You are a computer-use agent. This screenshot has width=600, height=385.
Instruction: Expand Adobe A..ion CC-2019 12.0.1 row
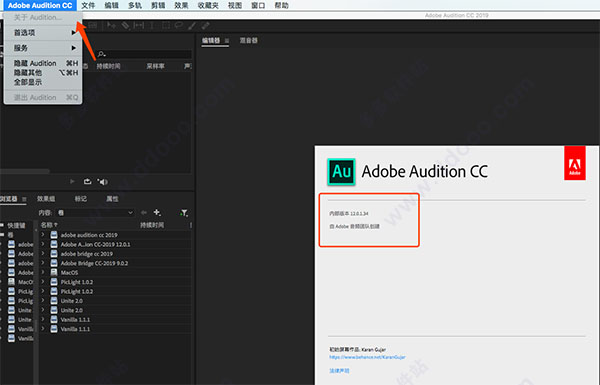[x=43, y=244]
